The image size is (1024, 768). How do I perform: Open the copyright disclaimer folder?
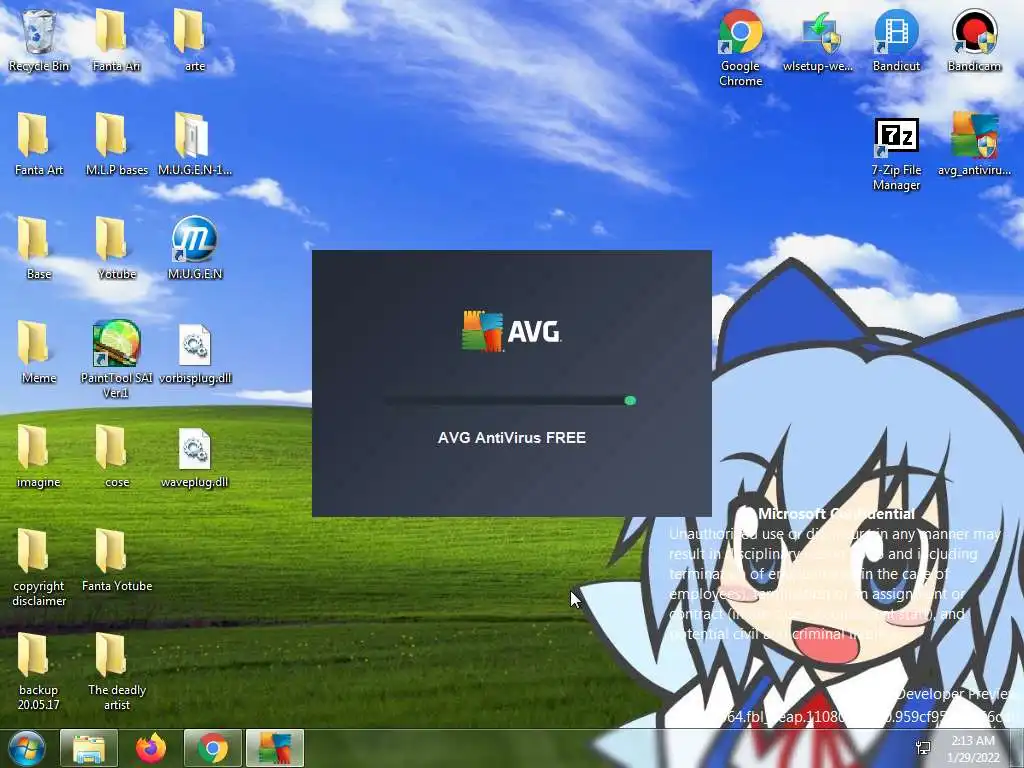39,568
